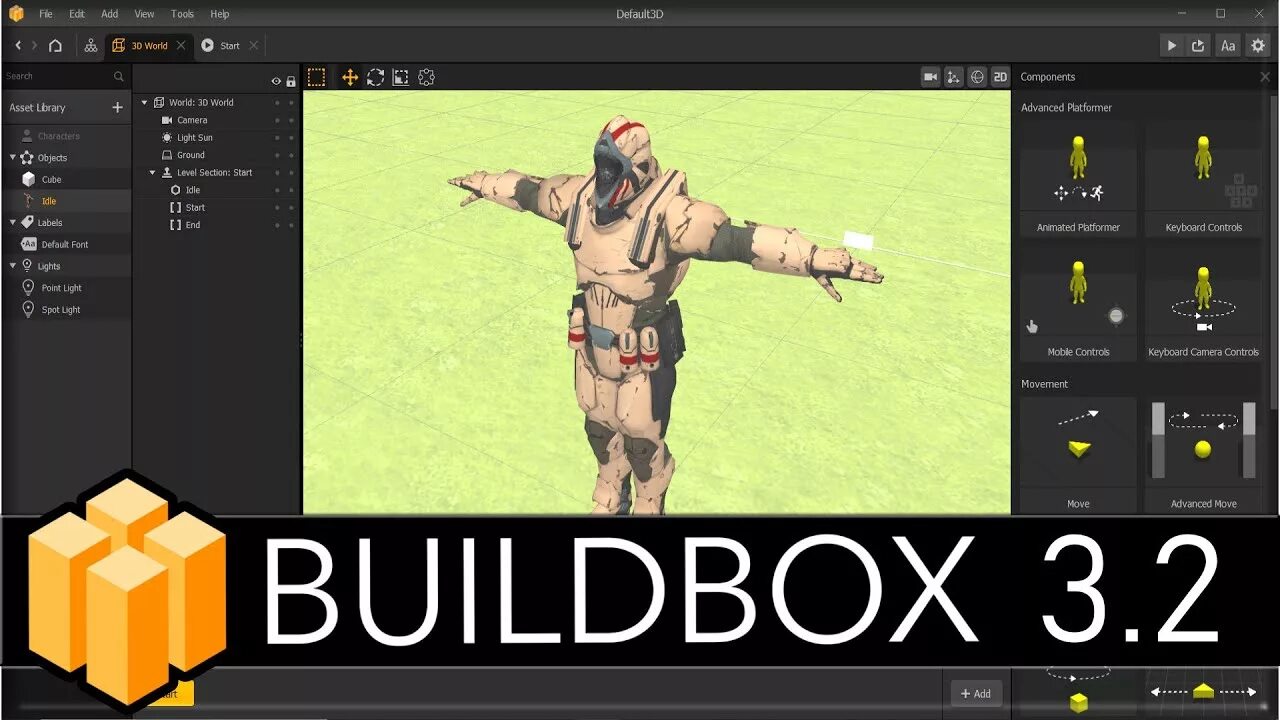The height and width of the screenshot is (720, 1280).
Task: Select the dotted-circle transform tool
Action: pyautogui.click(x=427, y=77)
